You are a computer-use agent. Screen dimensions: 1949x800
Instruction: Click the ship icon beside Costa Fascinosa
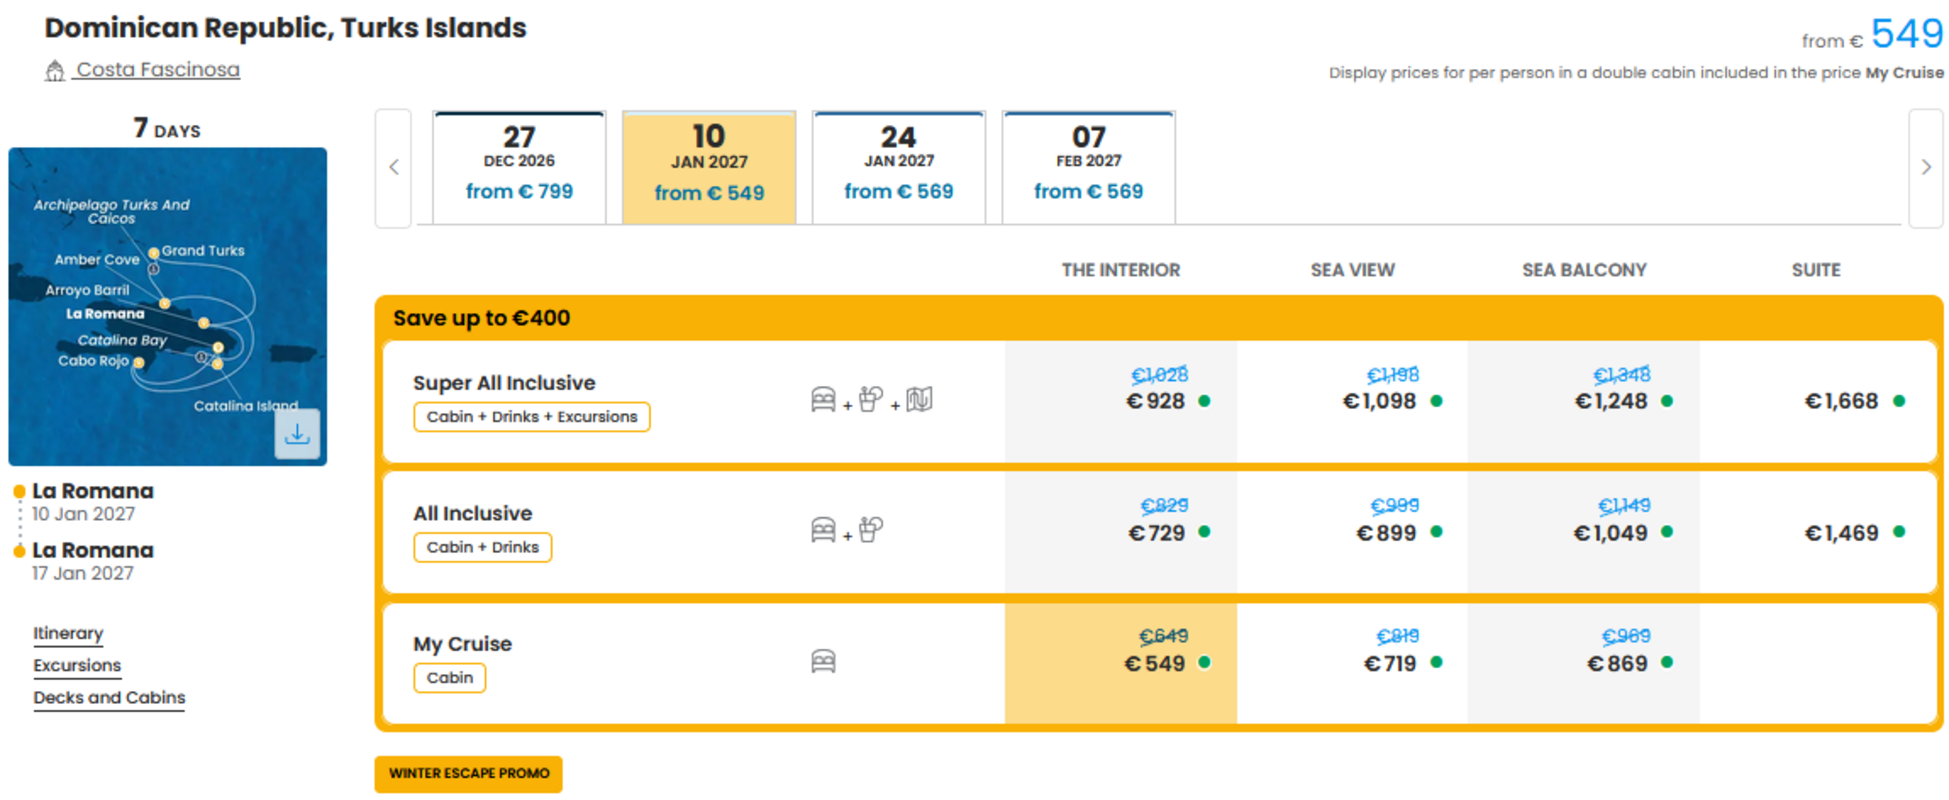tap(55, 70)
